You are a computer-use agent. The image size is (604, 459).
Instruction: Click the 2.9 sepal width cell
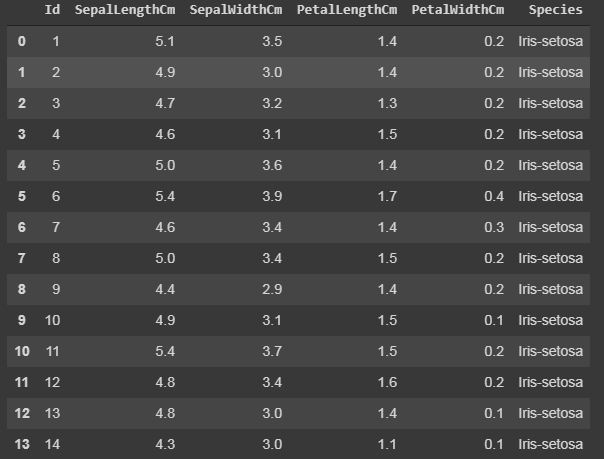point(272,289)
